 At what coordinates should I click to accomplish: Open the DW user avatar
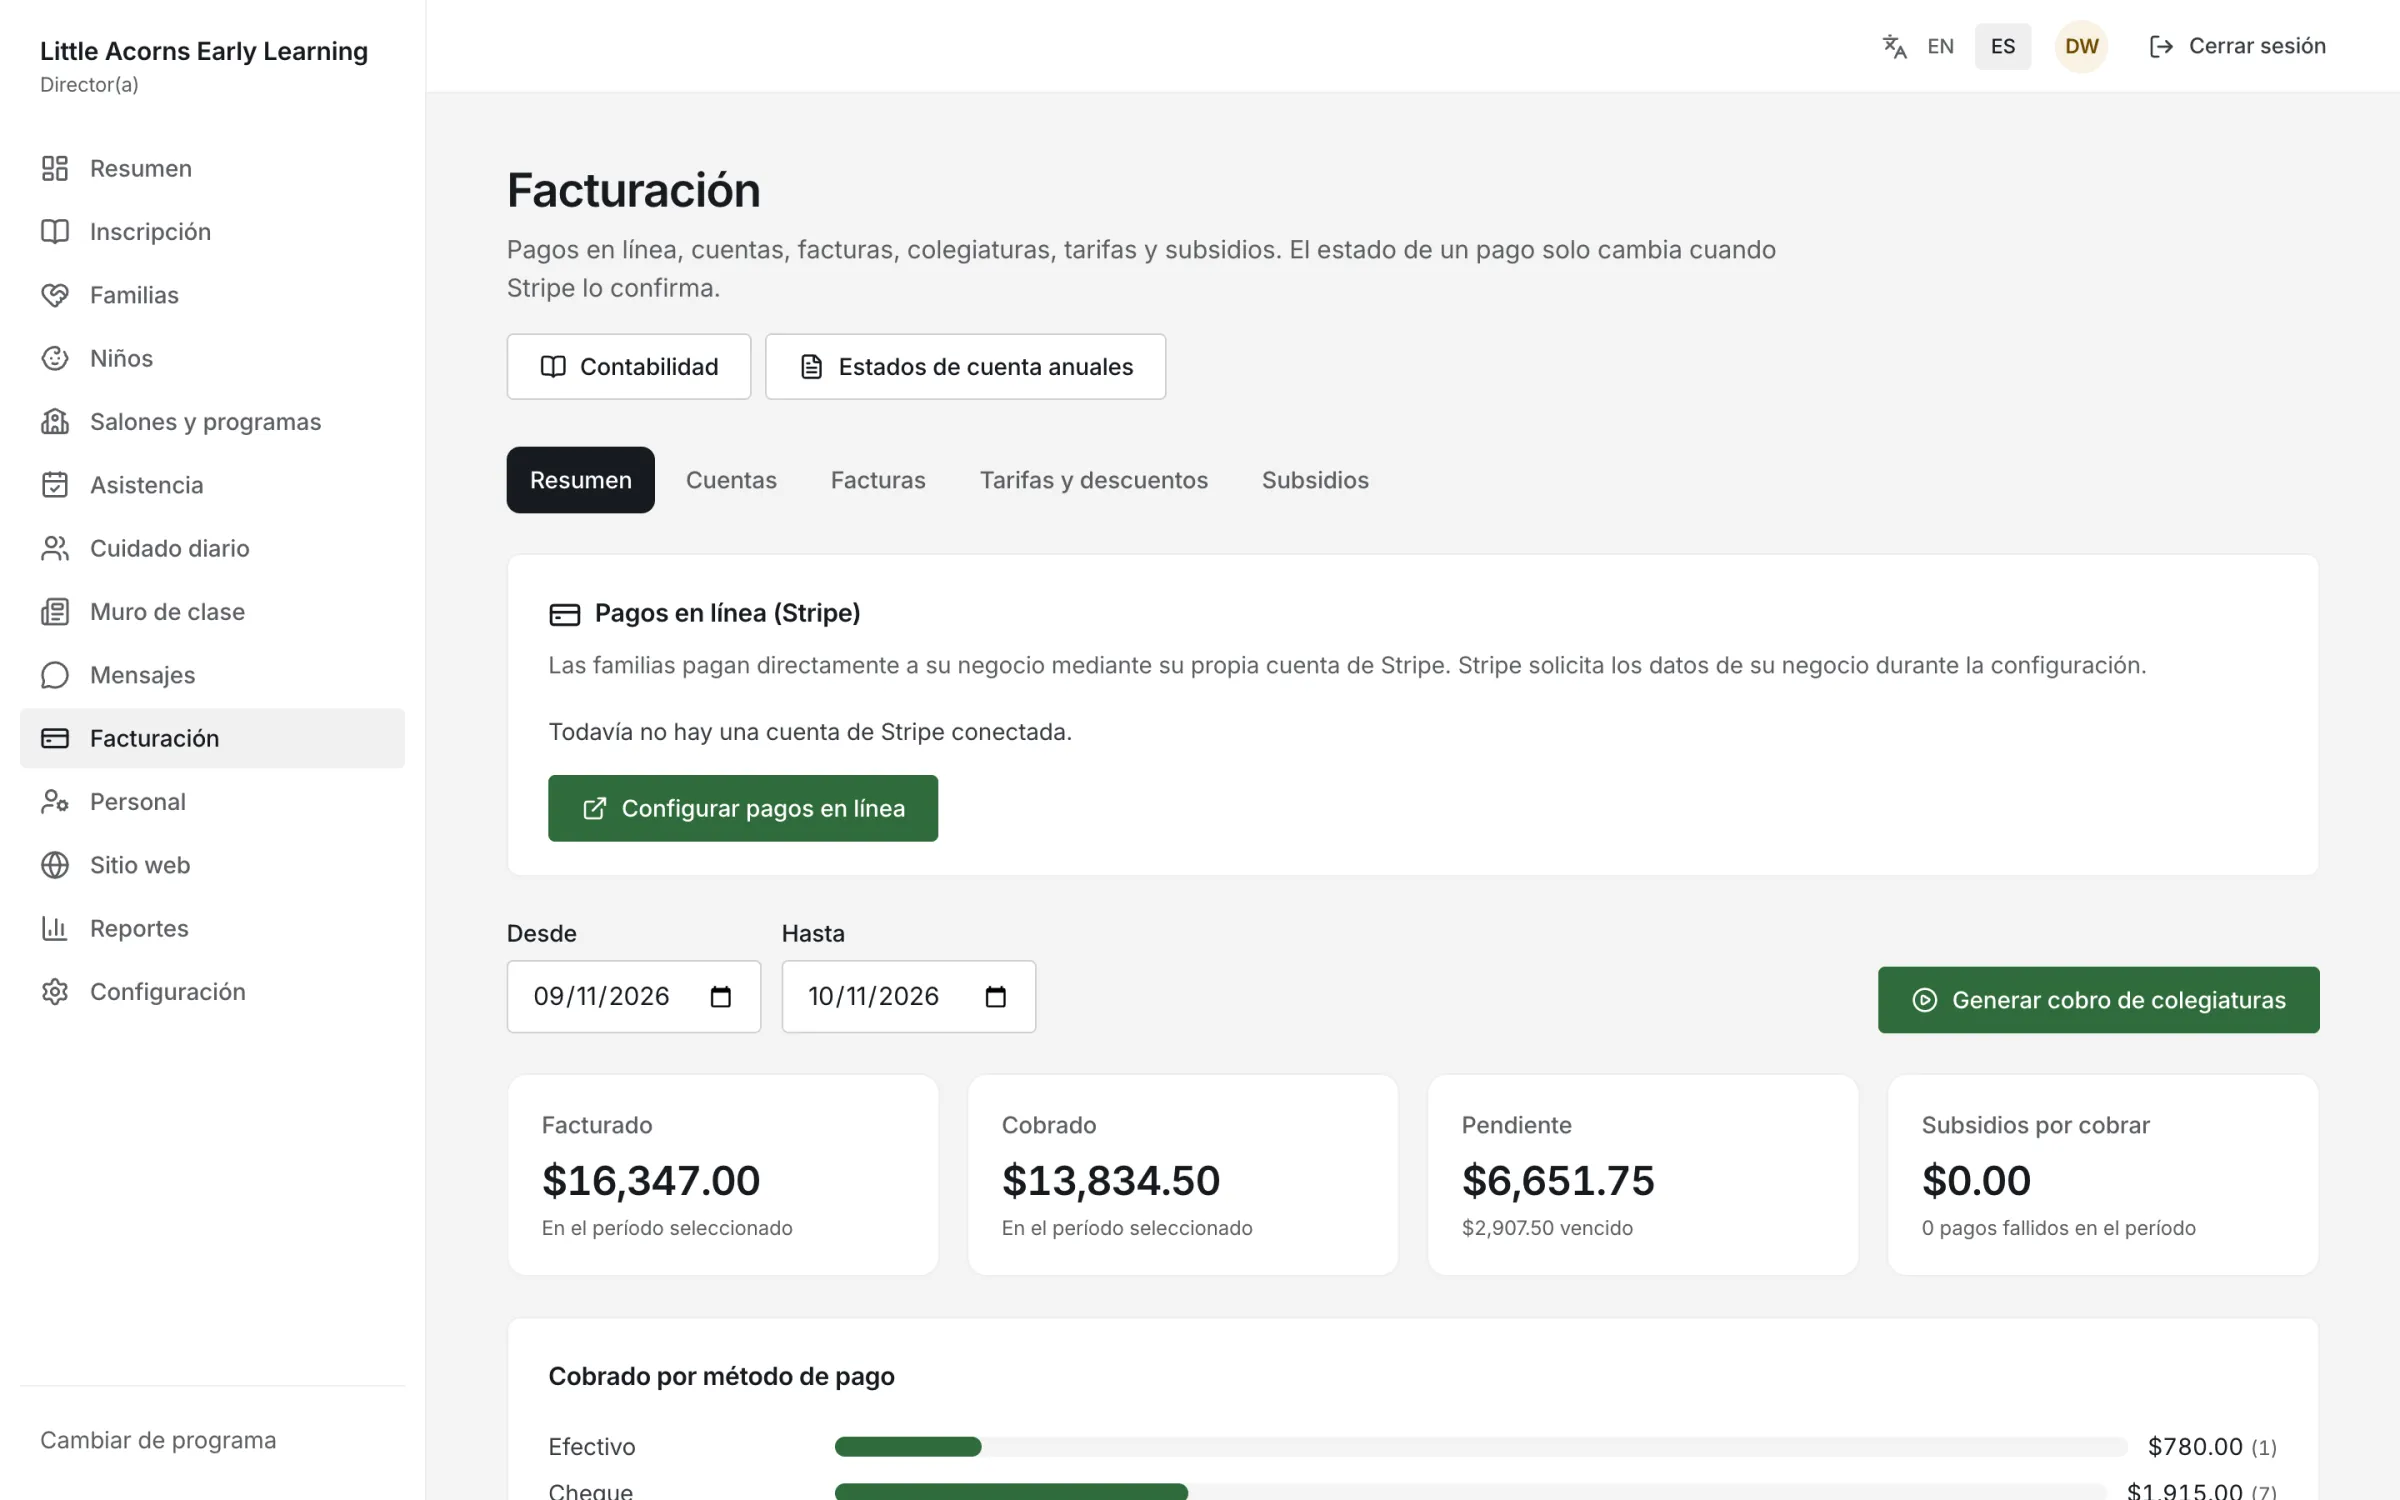click(x=2081, y=46)
